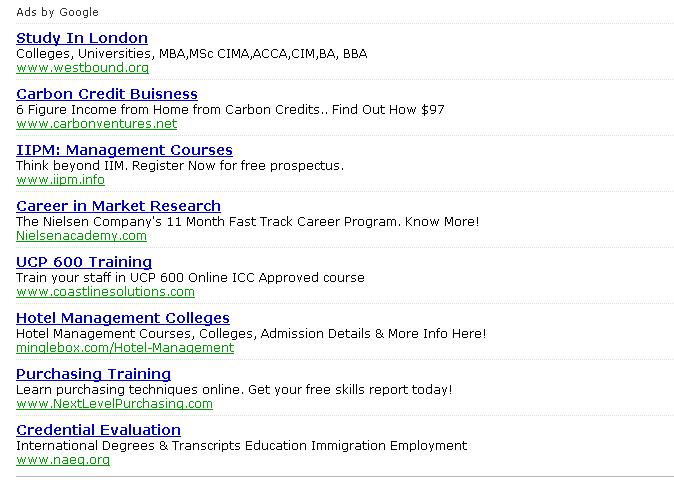The height and width of the screenshot is (486, 674).
Task: Click the Nielsen Company ad description text
Action: click(x=248, y=222)
